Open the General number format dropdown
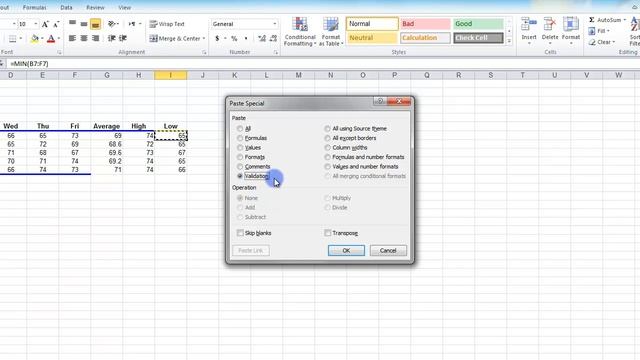The image size is (640, 360). tap(275, 24)
